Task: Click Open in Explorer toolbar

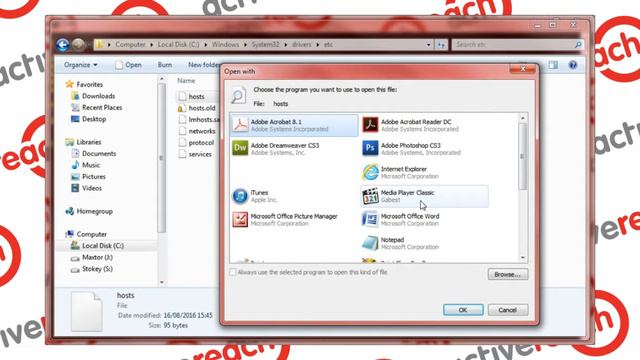Action: coord(128,65)
